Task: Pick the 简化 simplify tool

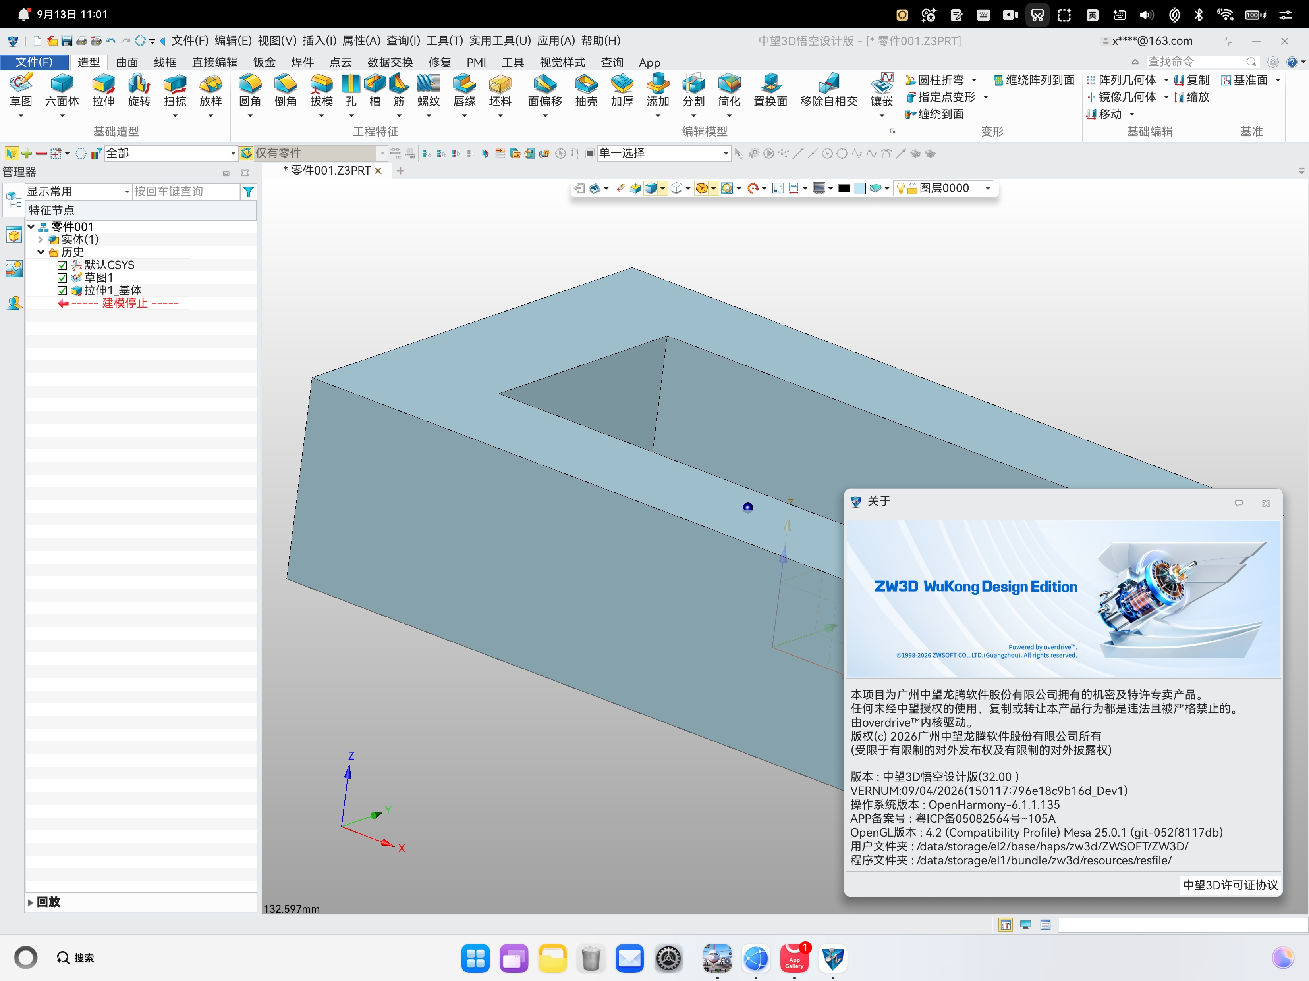Action: (x=729, y=90)
